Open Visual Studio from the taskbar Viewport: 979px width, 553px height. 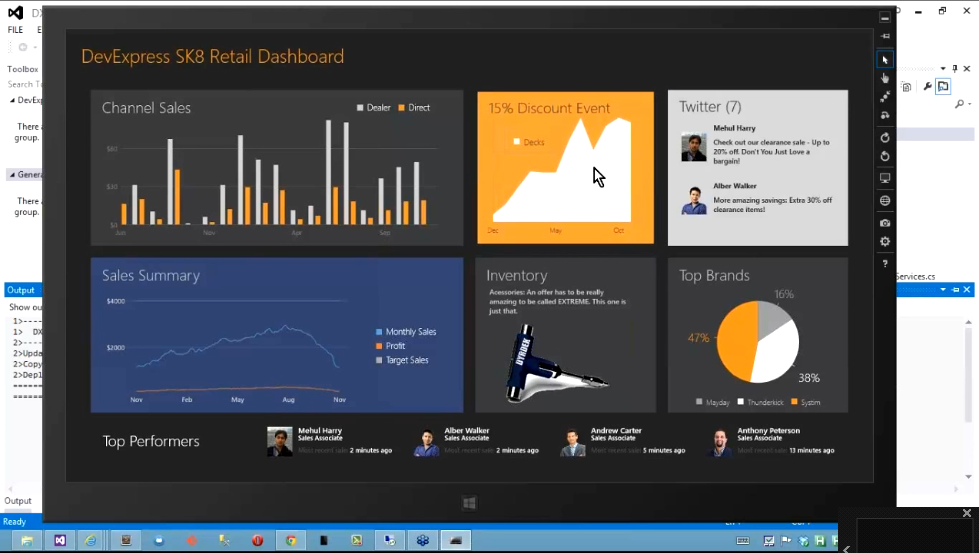pyautogui.click(x=60, y=541)
